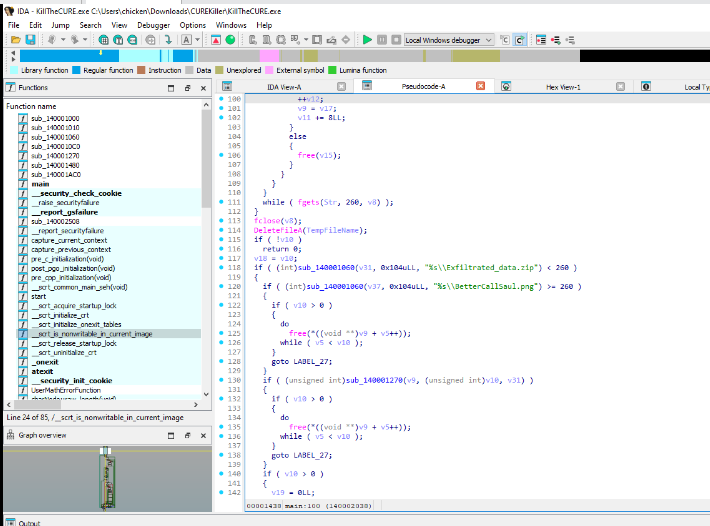Select the main function in list
This screenshot has height=526, width=710.
click(x=40, y=184)
